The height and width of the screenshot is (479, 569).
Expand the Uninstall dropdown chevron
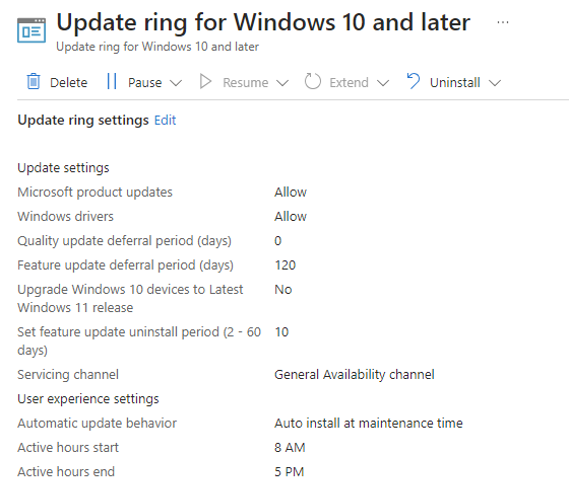(x=495, y=83)
